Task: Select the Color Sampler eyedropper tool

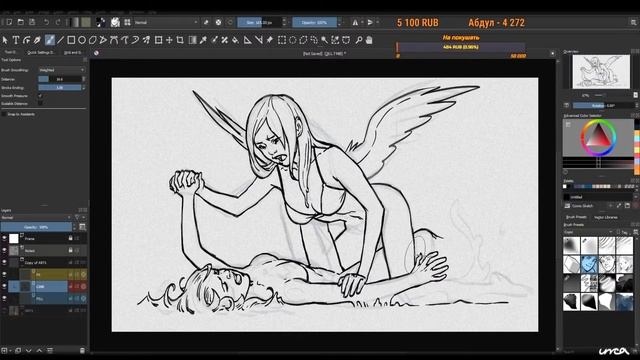Action: pyautogui.click(x=203, y=40)
